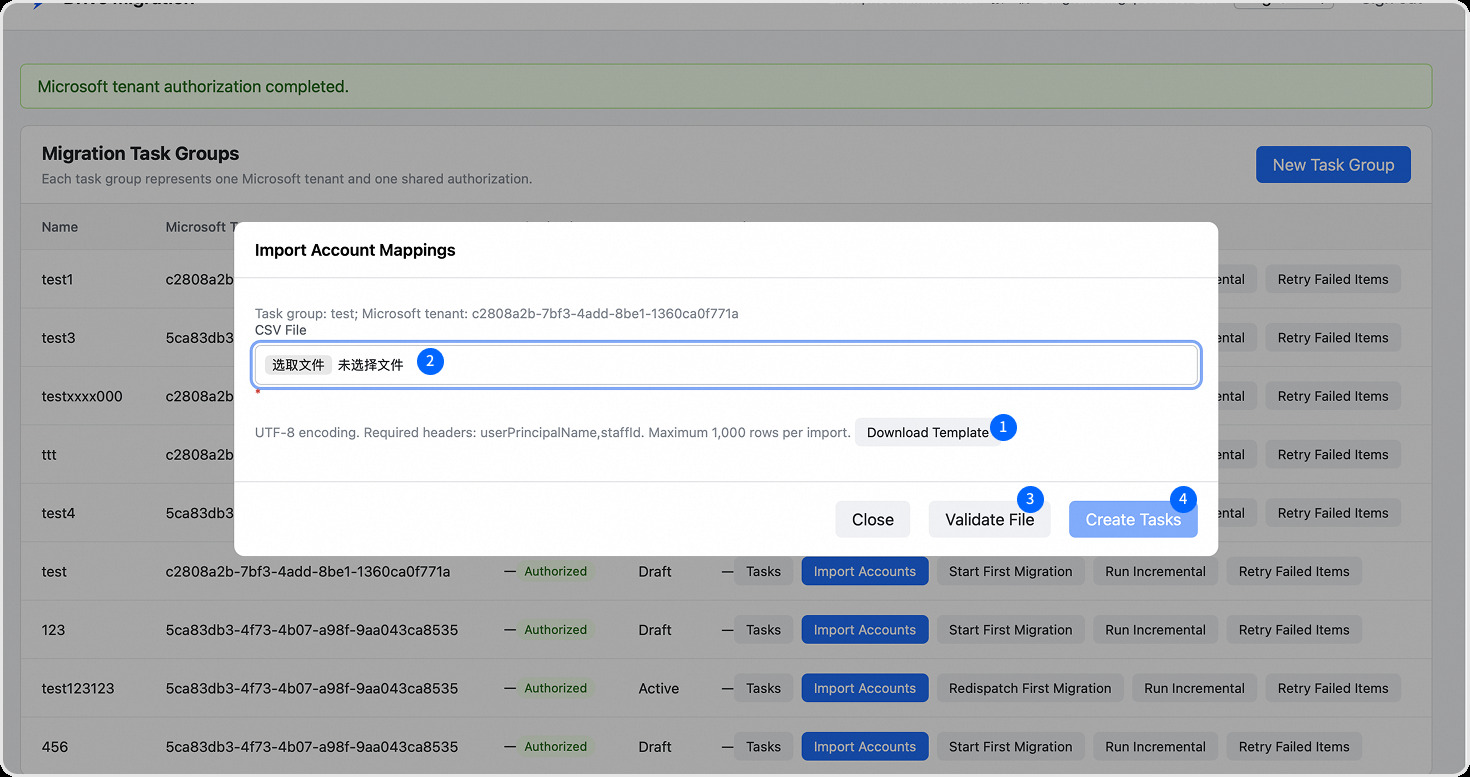
Task: Click Import Accounts in the test123123 row
Action: click(865, 688)
